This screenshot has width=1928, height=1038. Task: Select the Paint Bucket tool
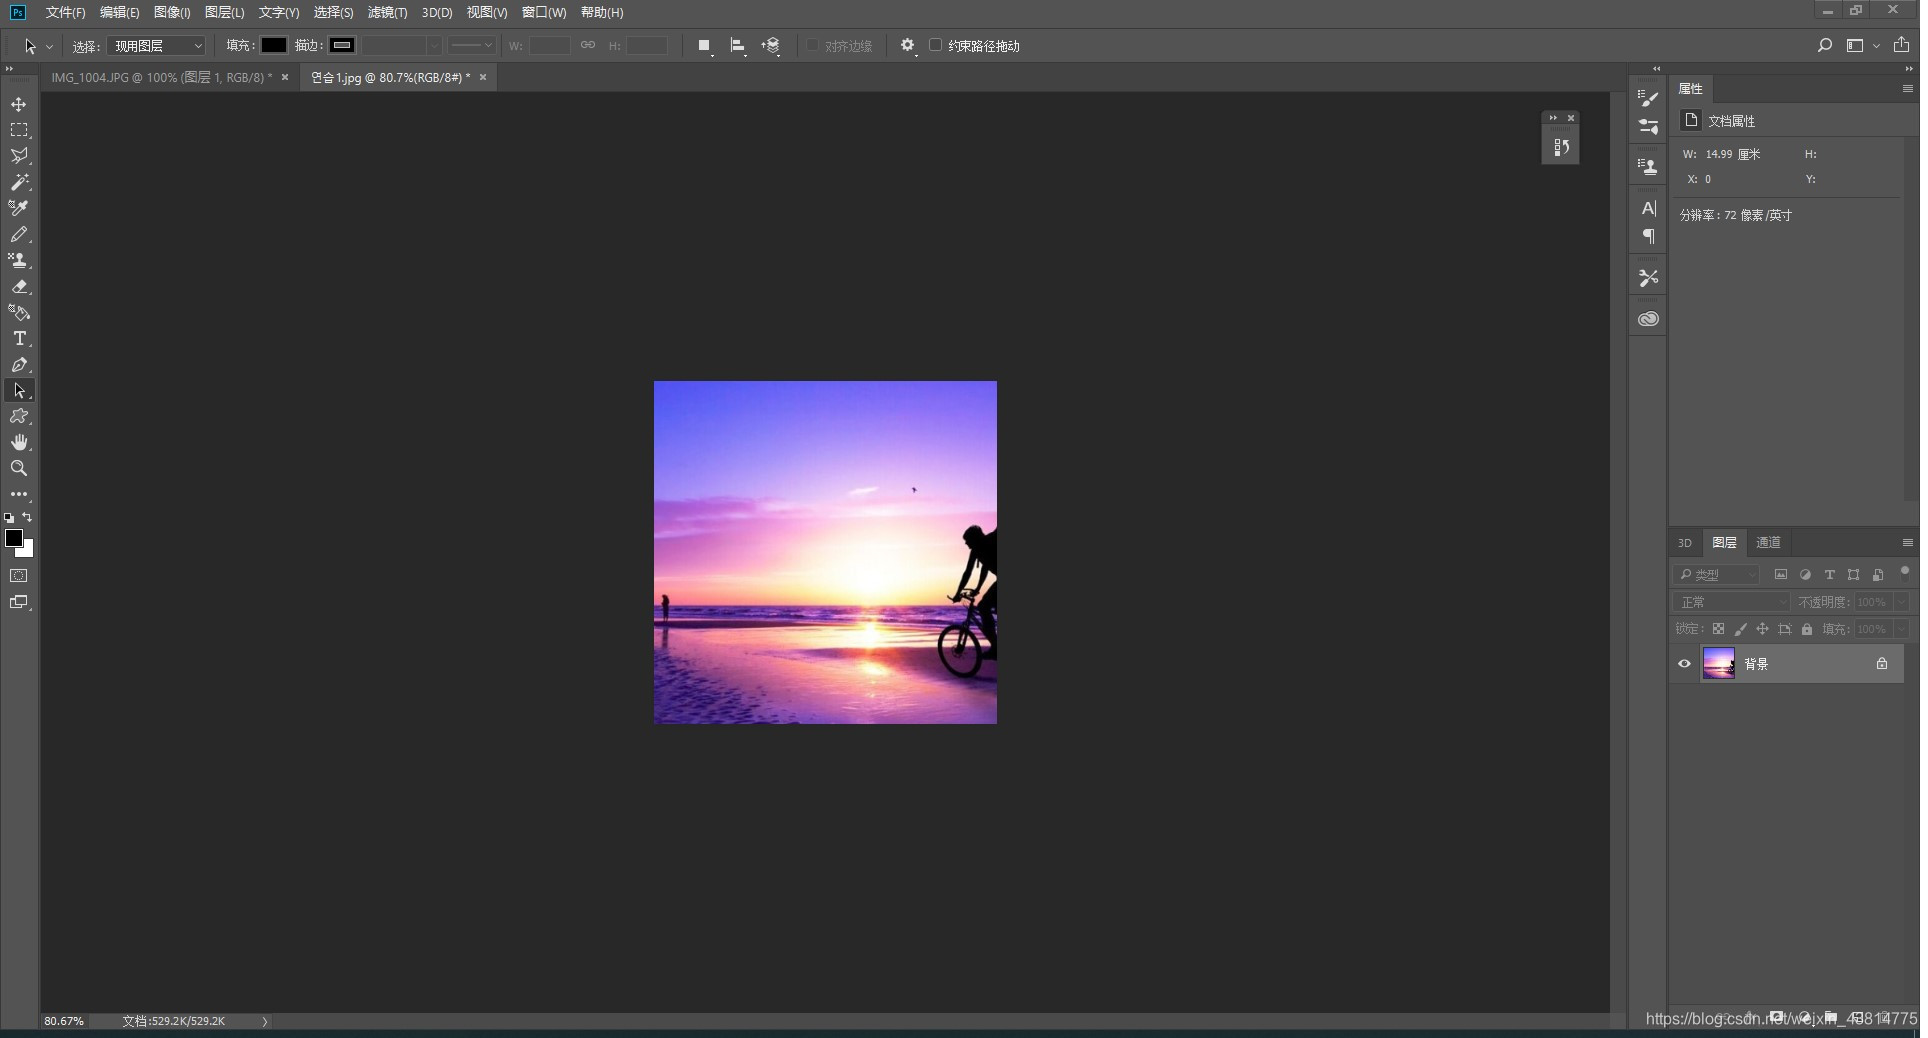pos(19,312)
